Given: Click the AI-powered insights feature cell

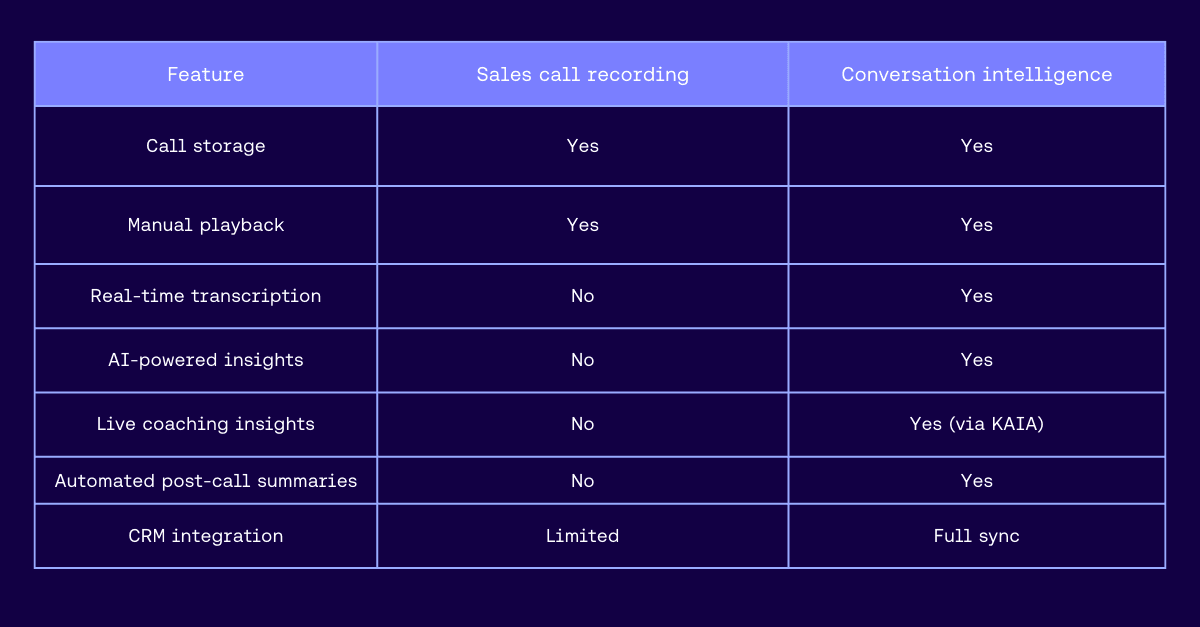Looking at the screenshot, I should [x=205, y=360].
